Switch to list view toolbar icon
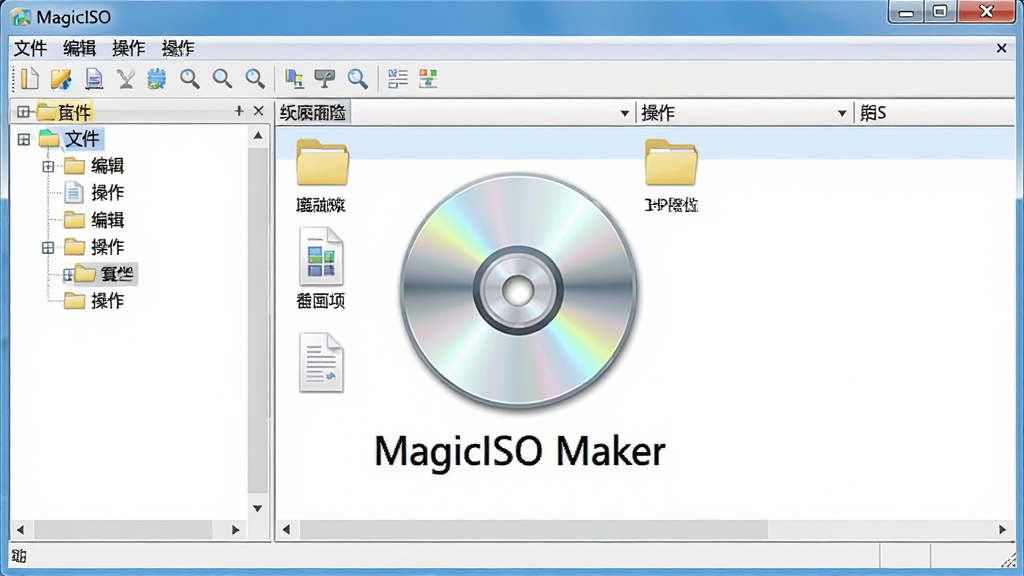The width and height of the screenshot is (1024, 576). coord(397,79)
